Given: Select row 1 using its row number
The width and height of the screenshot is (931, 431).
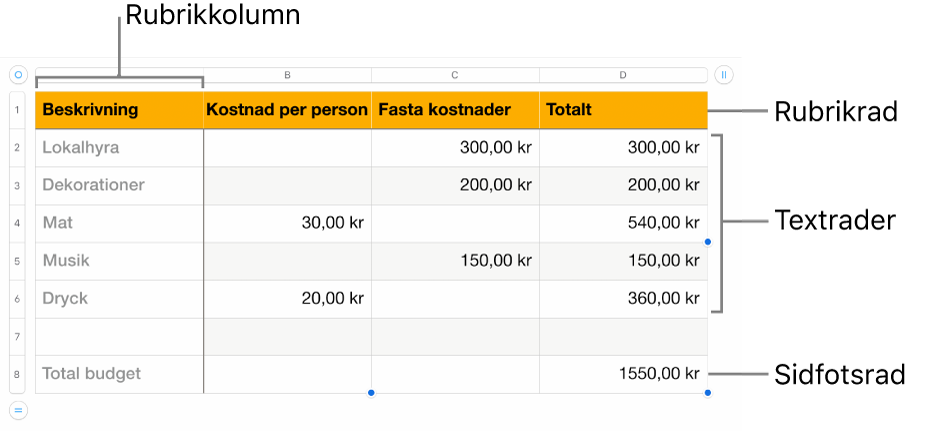Looking at the screenshot, I should coord(18,110).
